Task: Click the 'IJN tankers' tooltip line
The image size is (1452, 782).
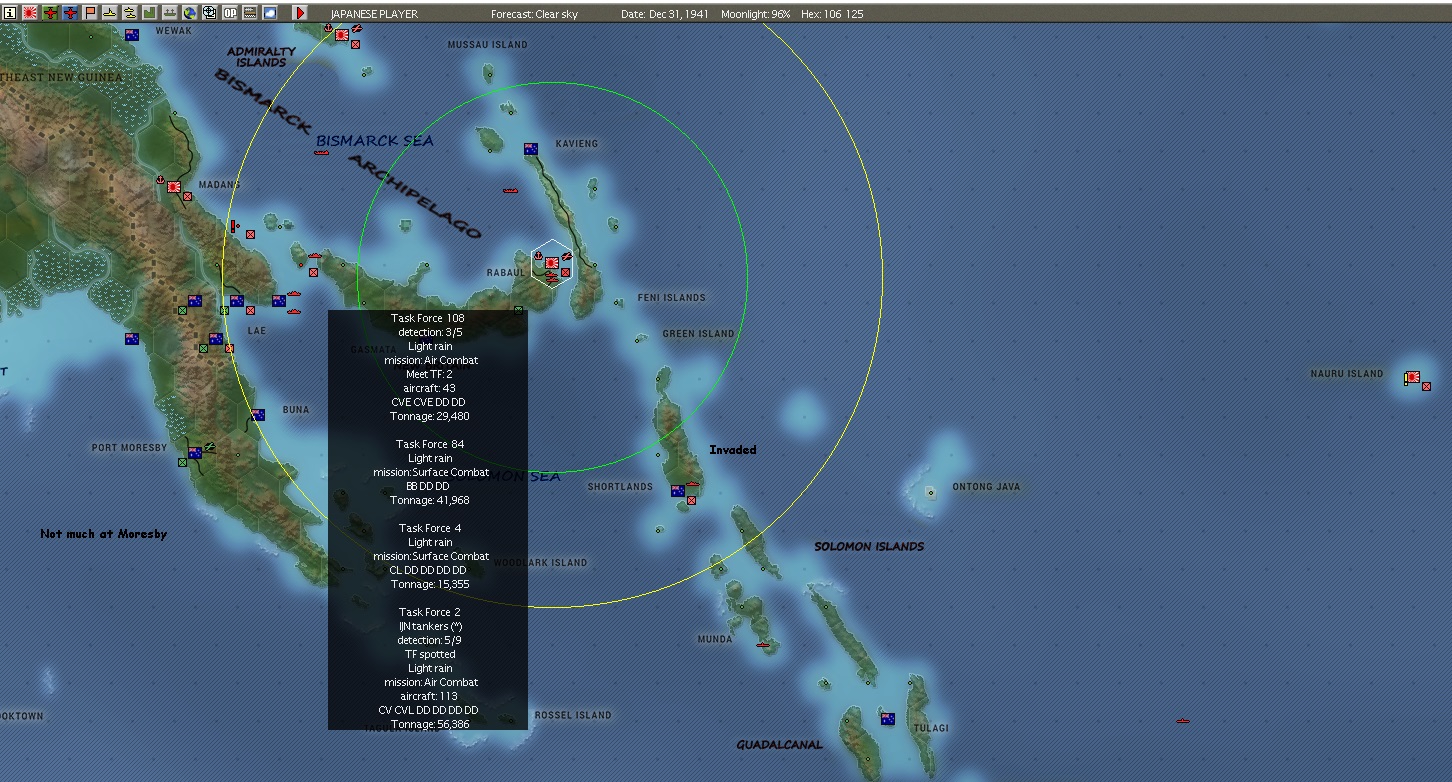Action: coord(430,626)
